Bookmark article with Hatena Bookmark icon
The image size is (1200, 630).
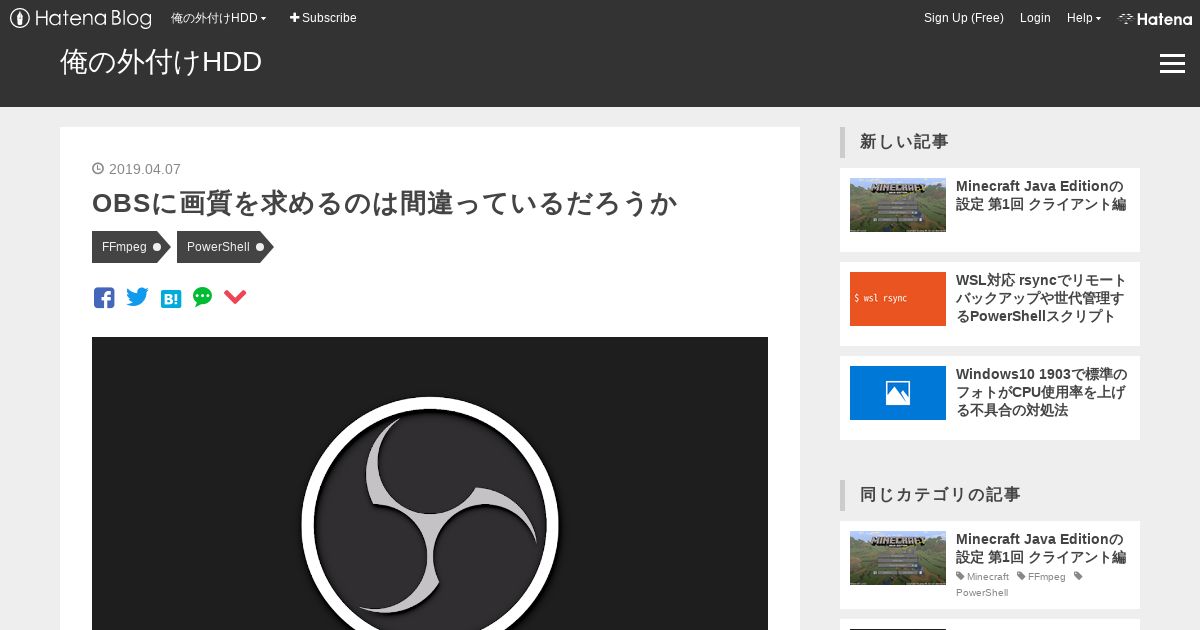[x=171, y=298]
